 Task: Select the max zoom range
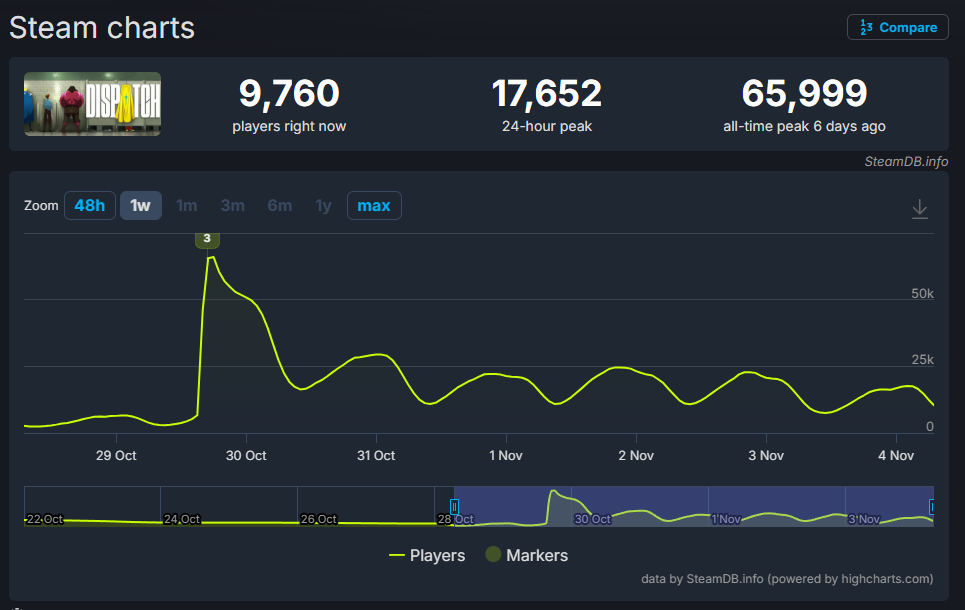coord(374,206)
